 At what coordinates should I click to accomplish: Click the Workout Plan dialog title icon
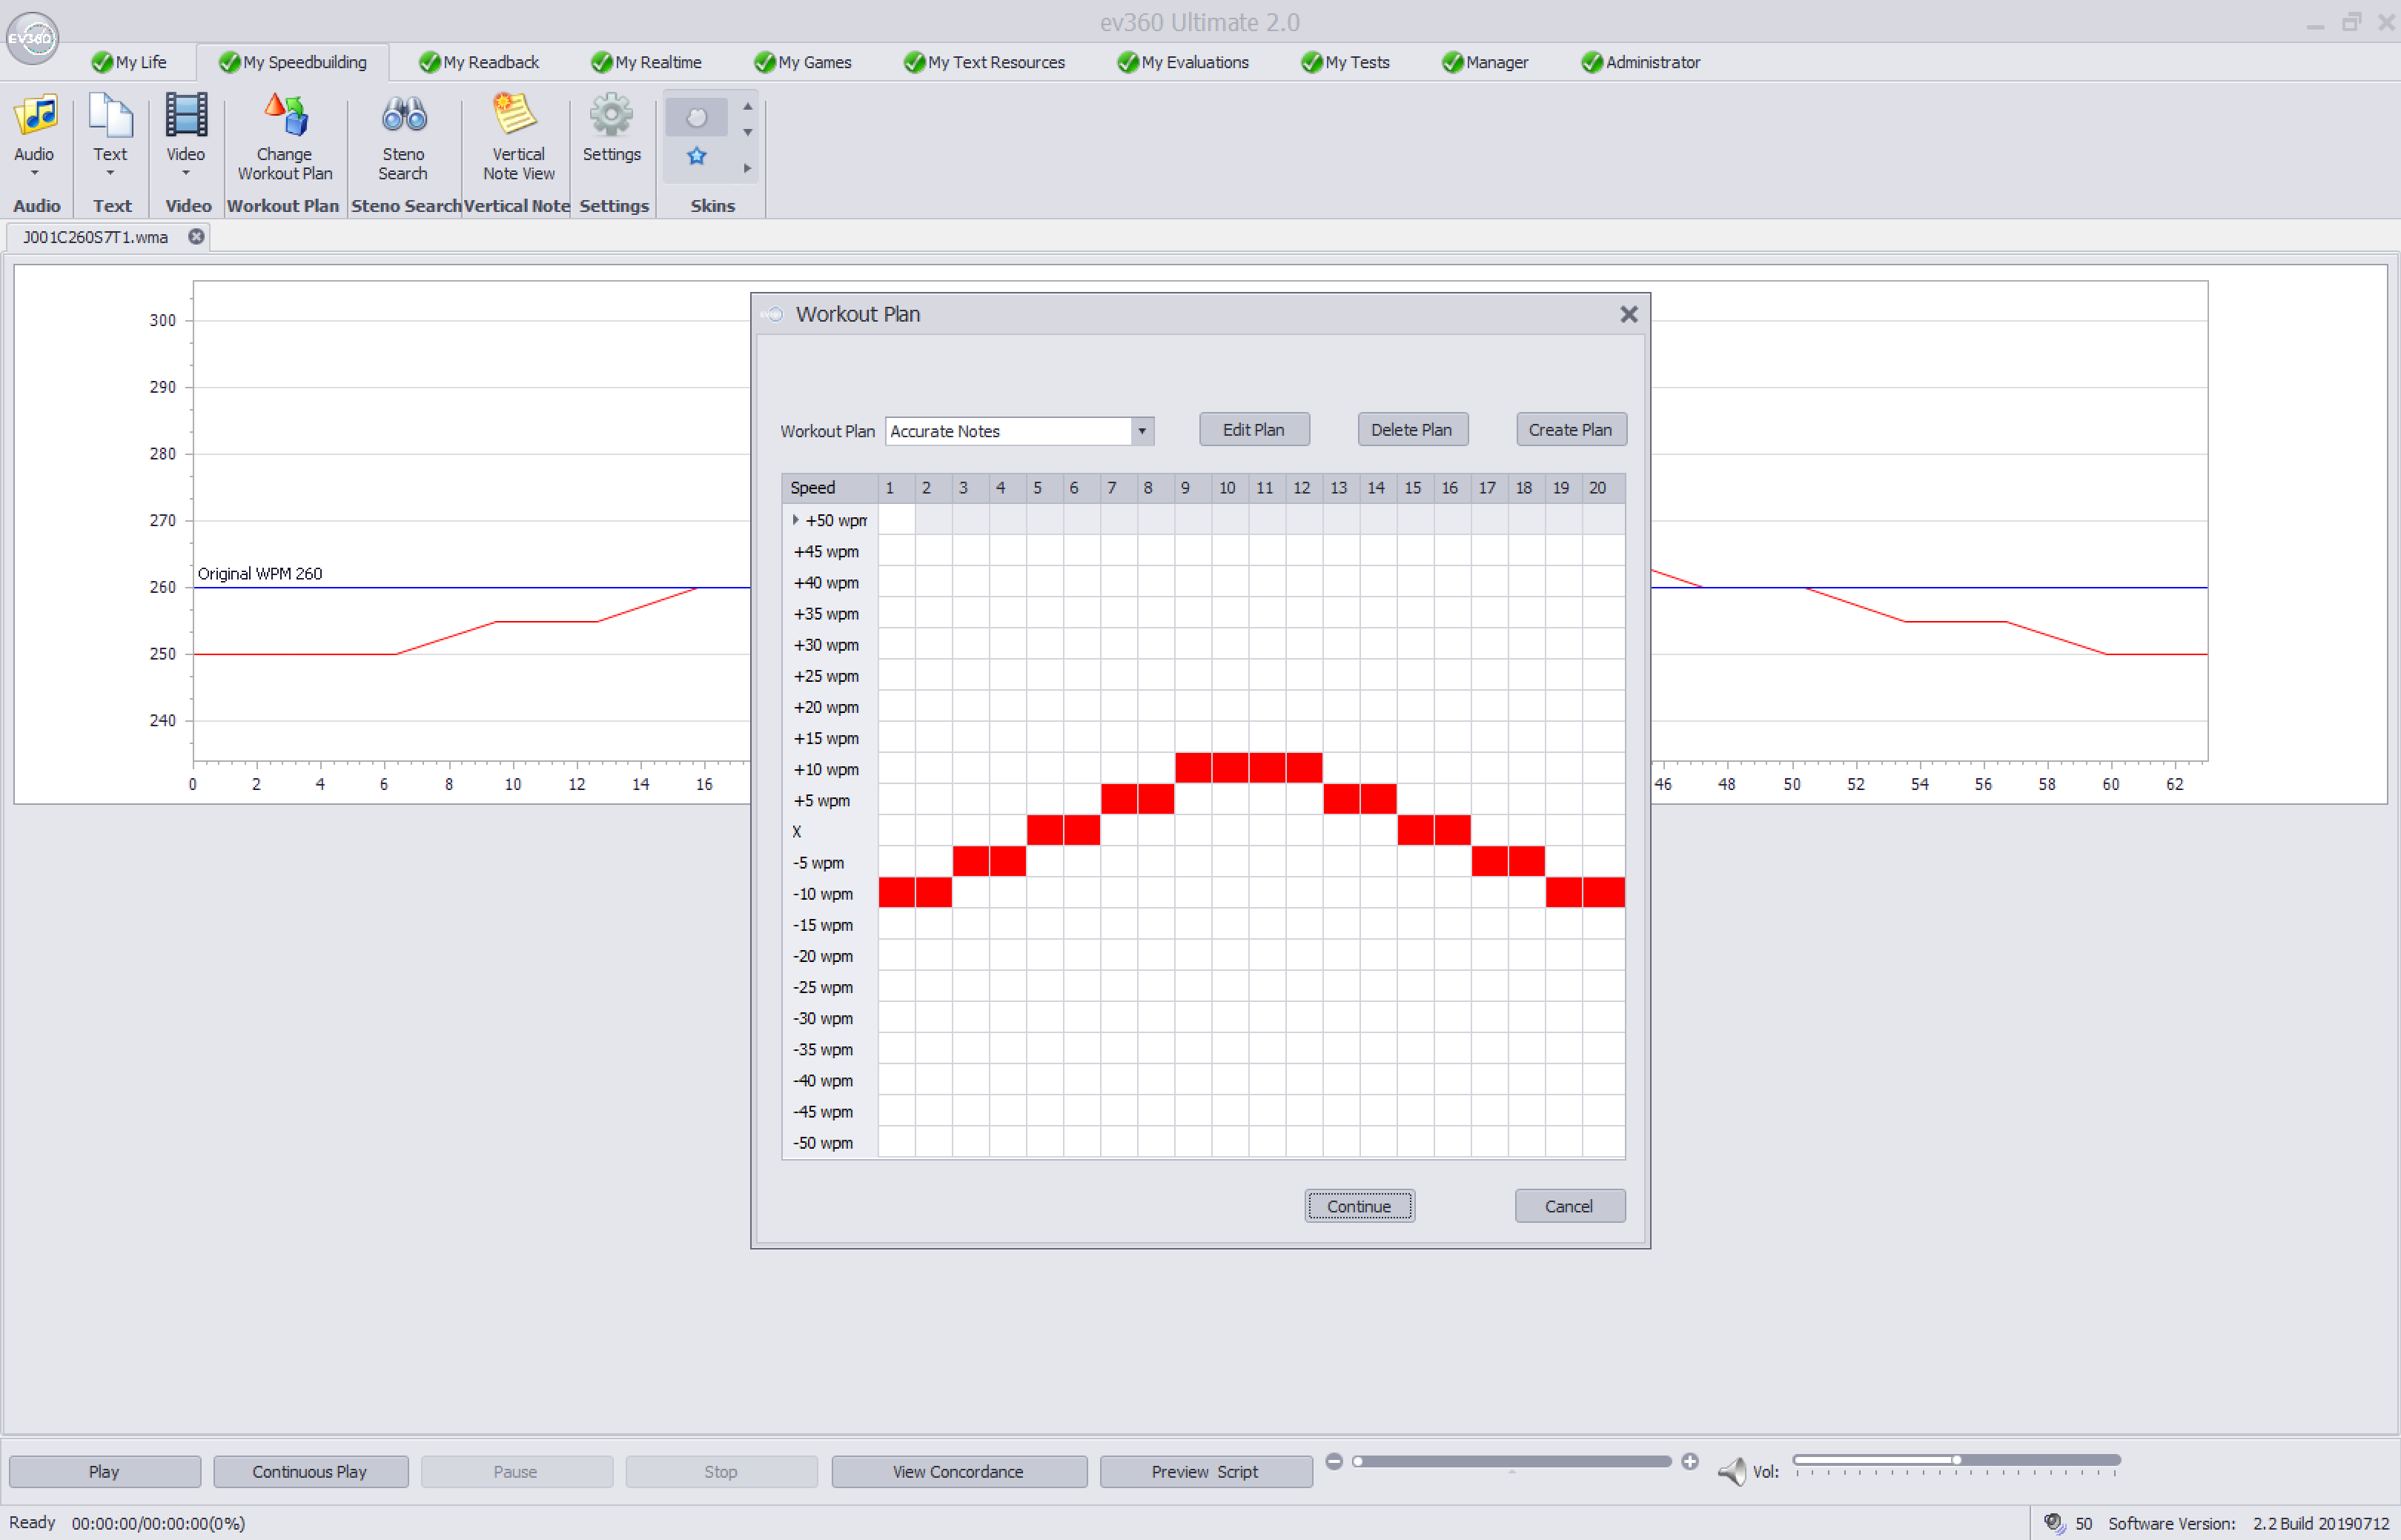pyautogui.click(x=774, y=314)
